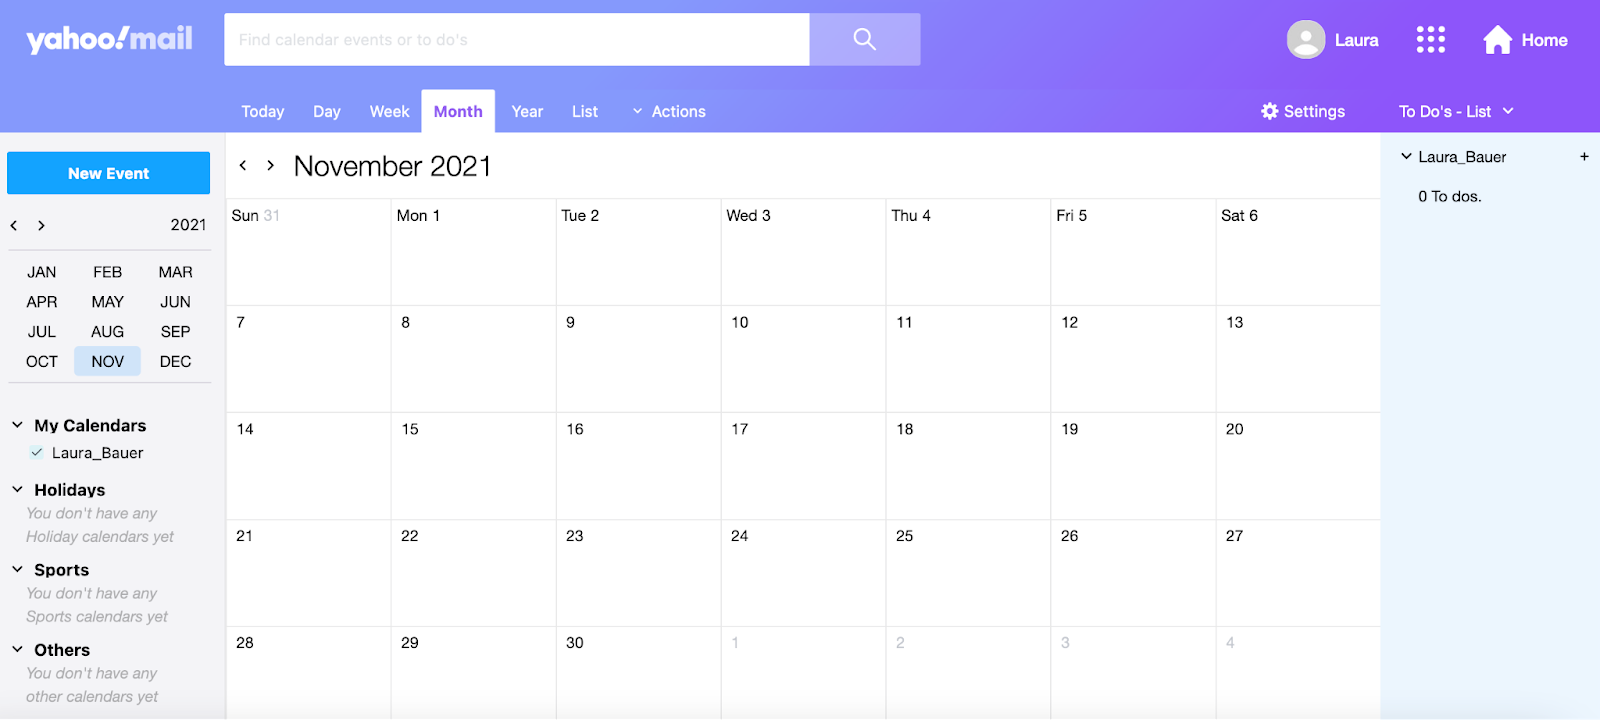Open the Actions dropdown menu
The width and height of the screenshot is (1600, 720).
669,112
